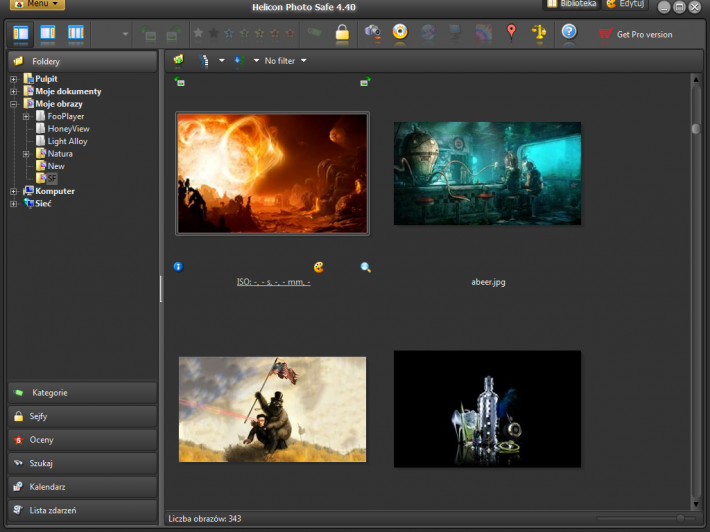
Task: Click the camera import icon
Action: pos(373,32)
